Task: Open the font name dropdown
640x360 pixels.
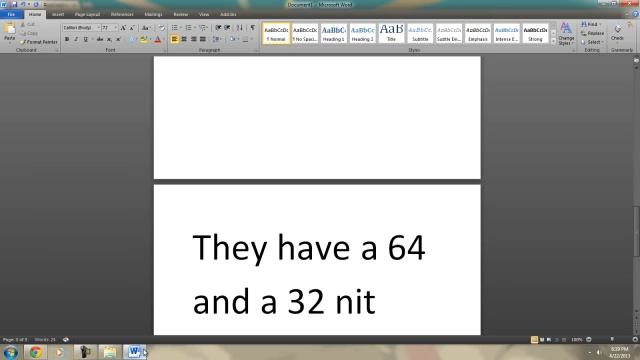Action: pyautogui.click(x=98, y=28)
